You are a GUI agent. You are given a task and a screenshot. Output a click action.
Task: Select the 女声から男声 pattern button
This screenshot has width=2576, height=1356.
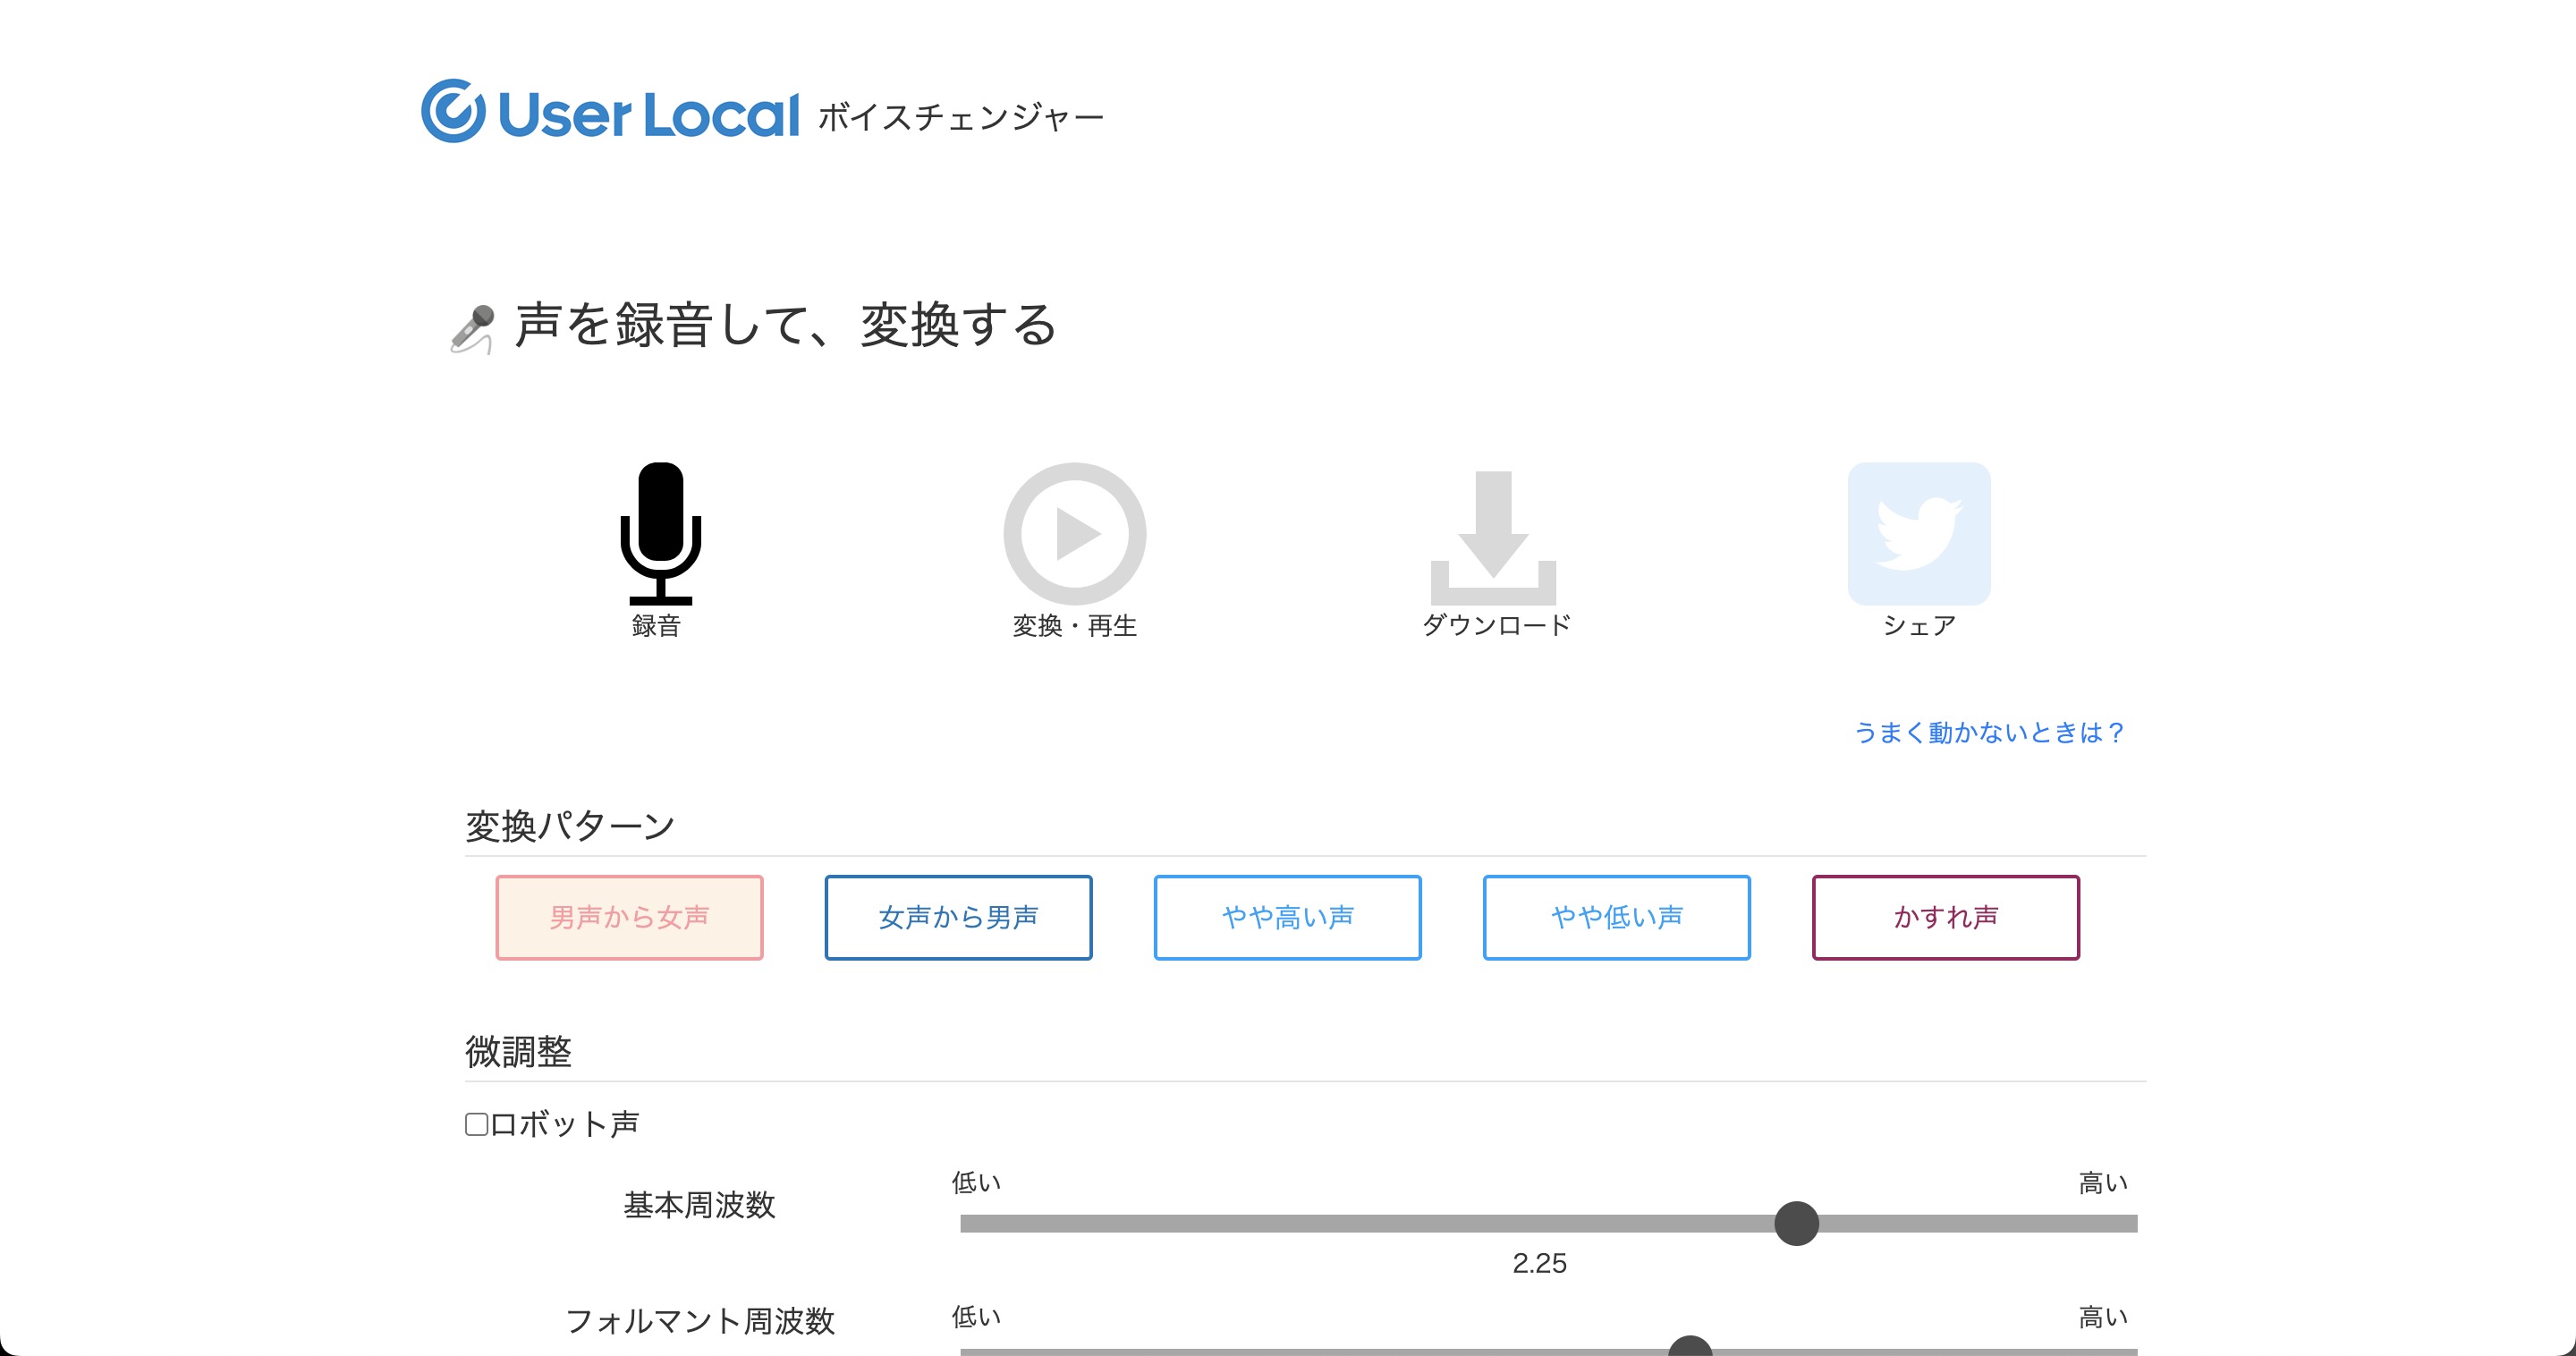958,917
